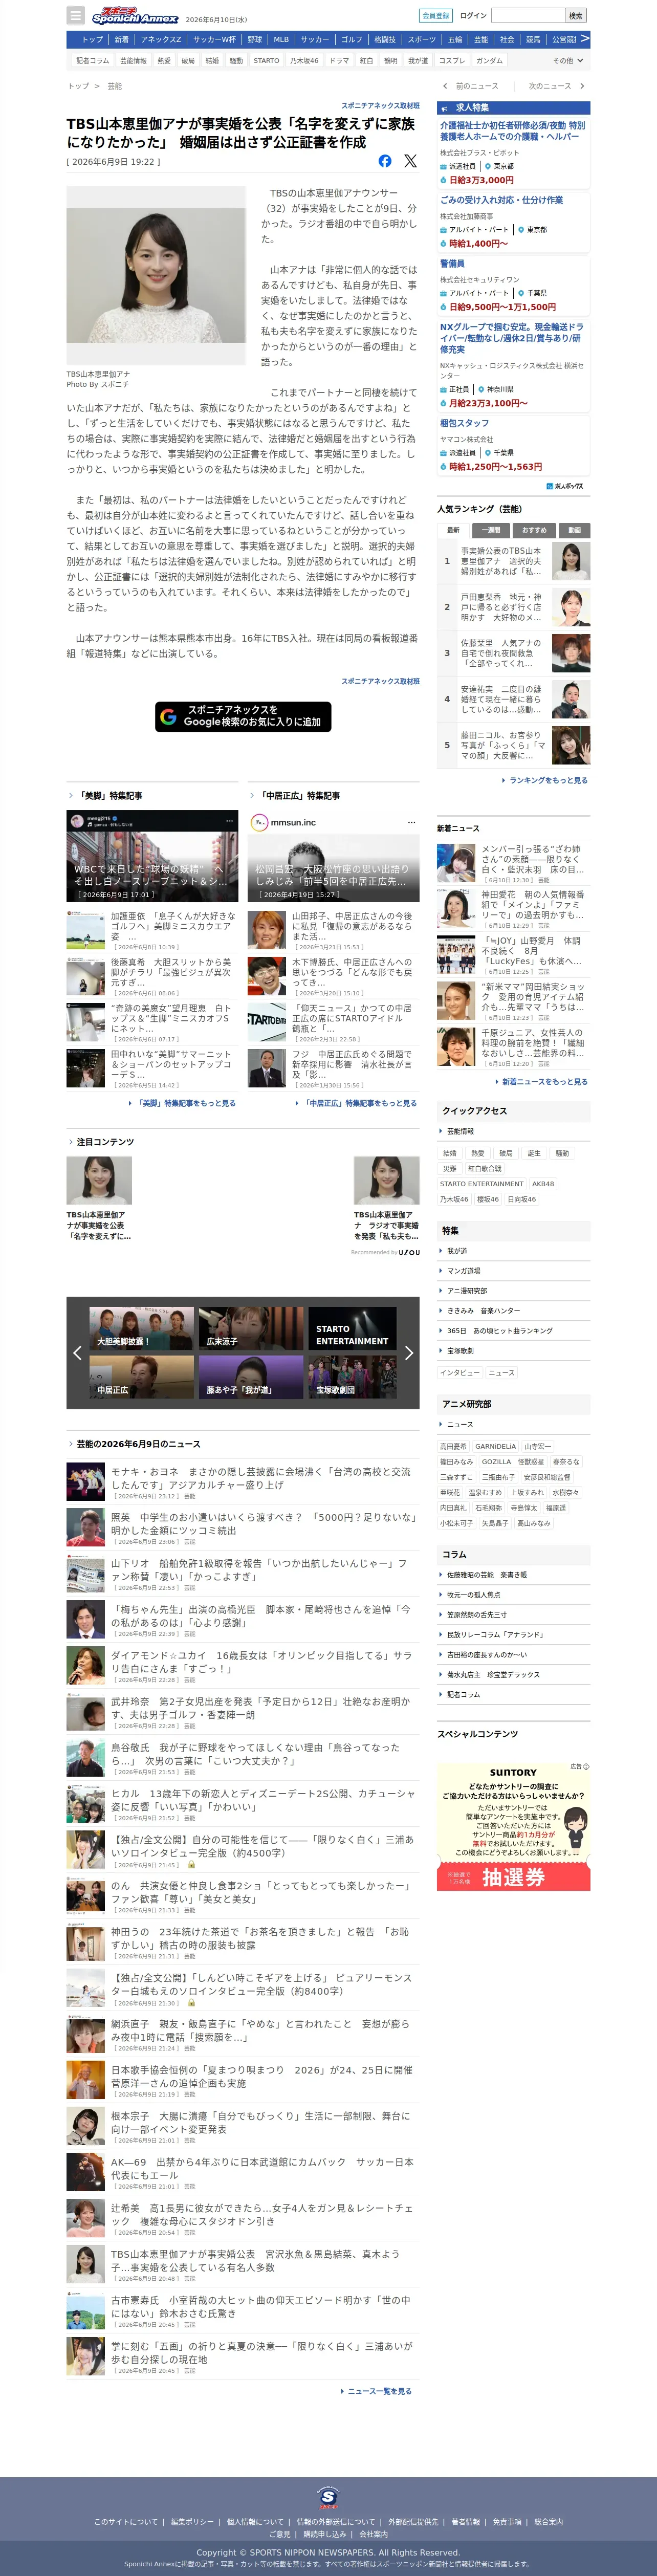Click the 高田憂希 anime tag
The height and width of the screenshot is (2576, 657).
coord(453,1446)
